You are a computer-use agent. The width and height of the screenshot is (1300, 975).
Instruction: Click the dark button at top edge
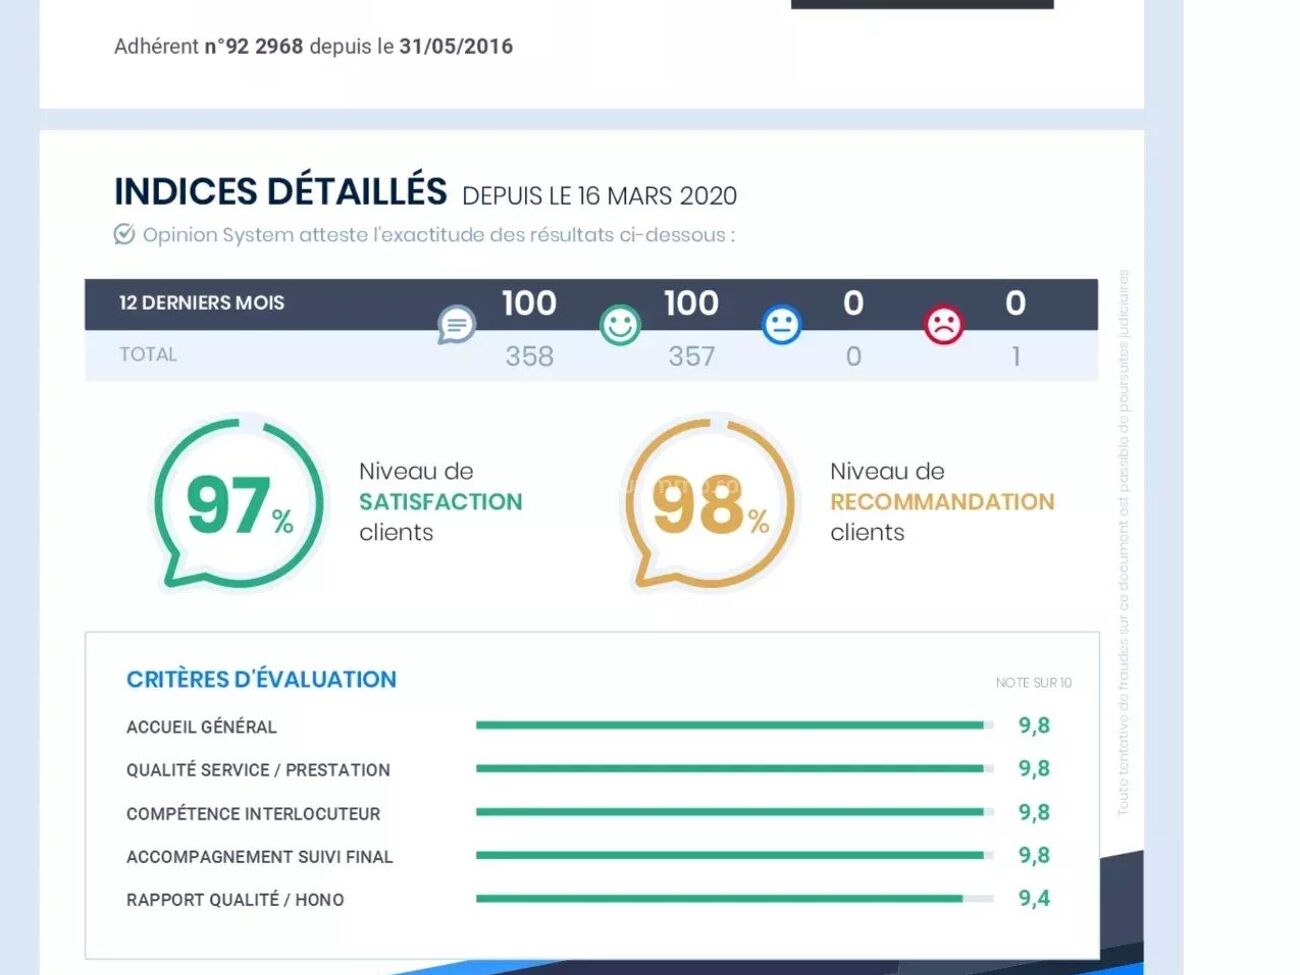click(x=921, y=4)
